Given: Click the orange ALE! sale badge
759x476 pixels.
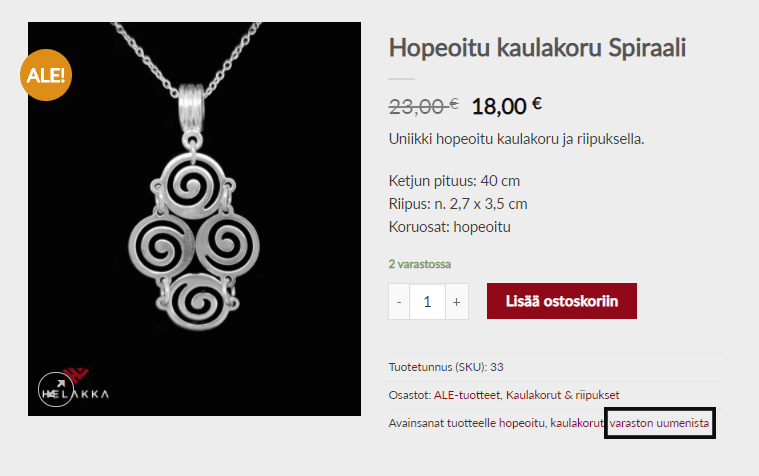Looking at the screenshot, I should (x=46, y=75).
